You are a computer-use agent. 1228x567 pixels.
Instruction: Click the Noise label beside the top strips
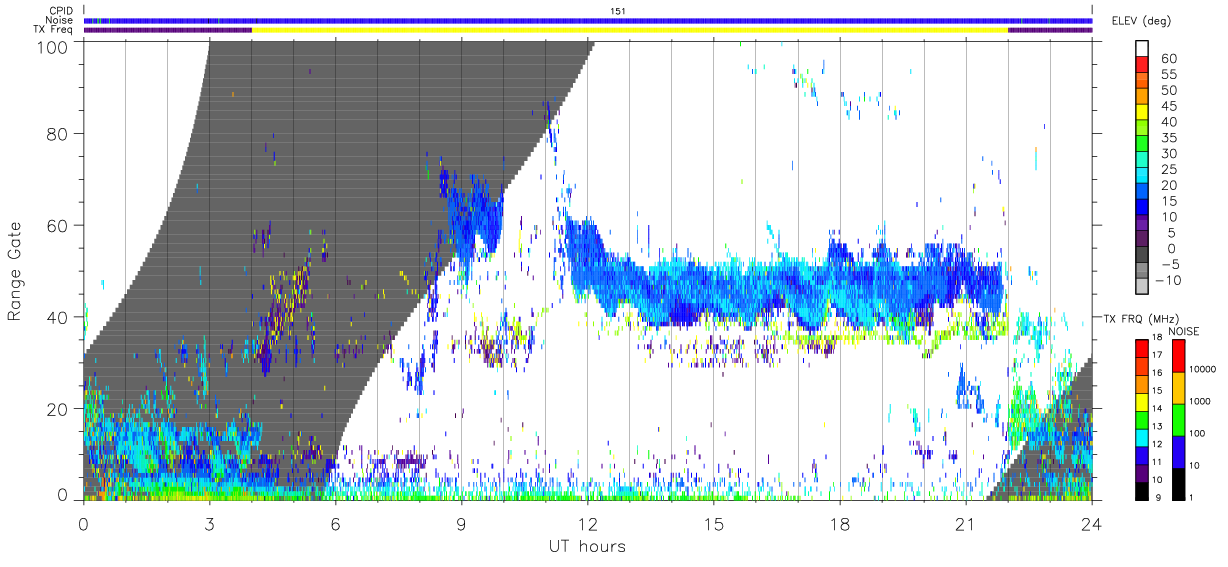[x=59, y=20]
